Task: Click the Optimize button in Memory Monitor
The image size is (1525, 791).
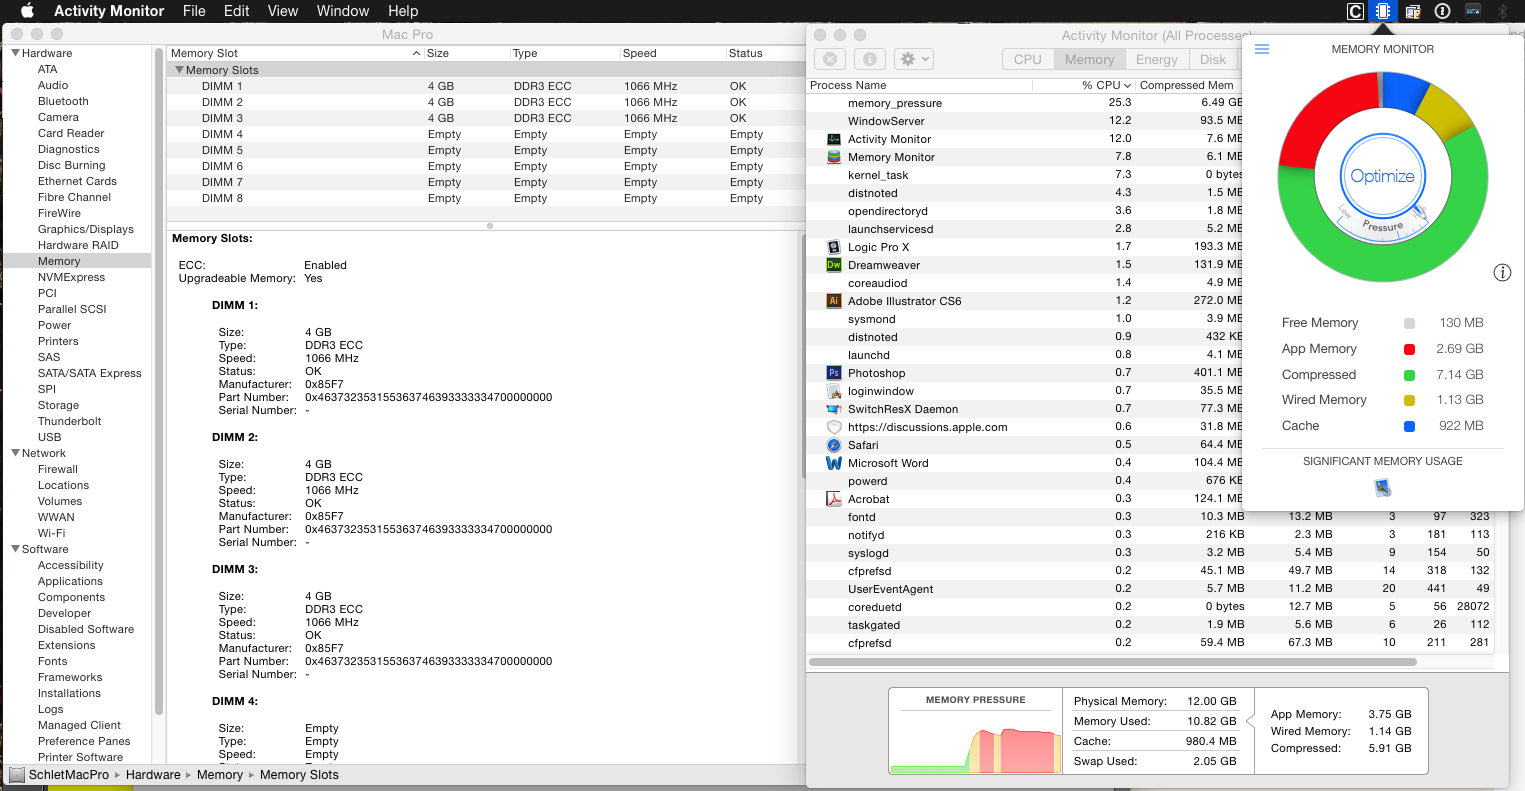Action: [1383, 176]
